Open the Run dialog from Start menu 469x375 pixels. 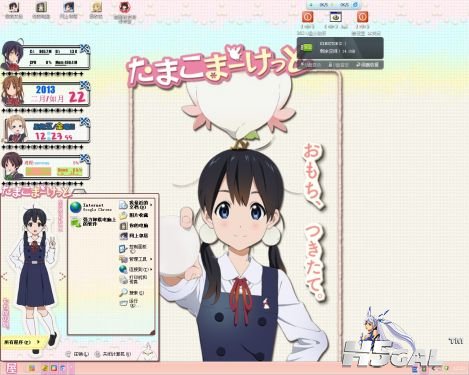coord(129,303)
